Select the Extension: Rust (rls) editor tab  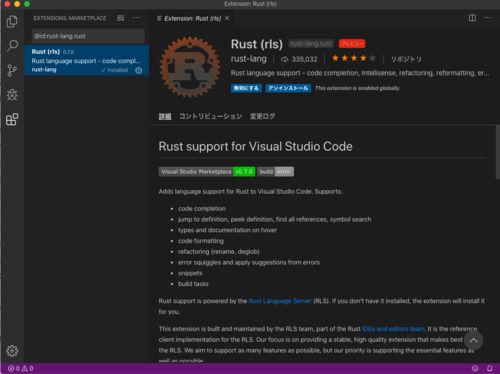click(193, 18)
